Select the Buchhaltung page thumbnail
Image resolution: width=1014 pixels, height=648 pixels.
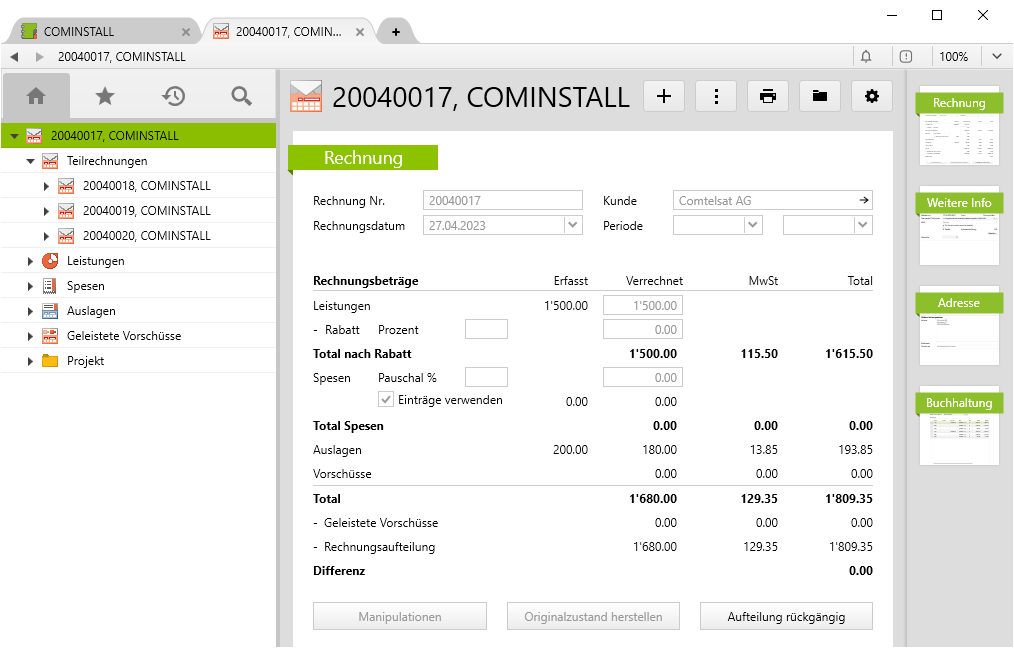959,426
